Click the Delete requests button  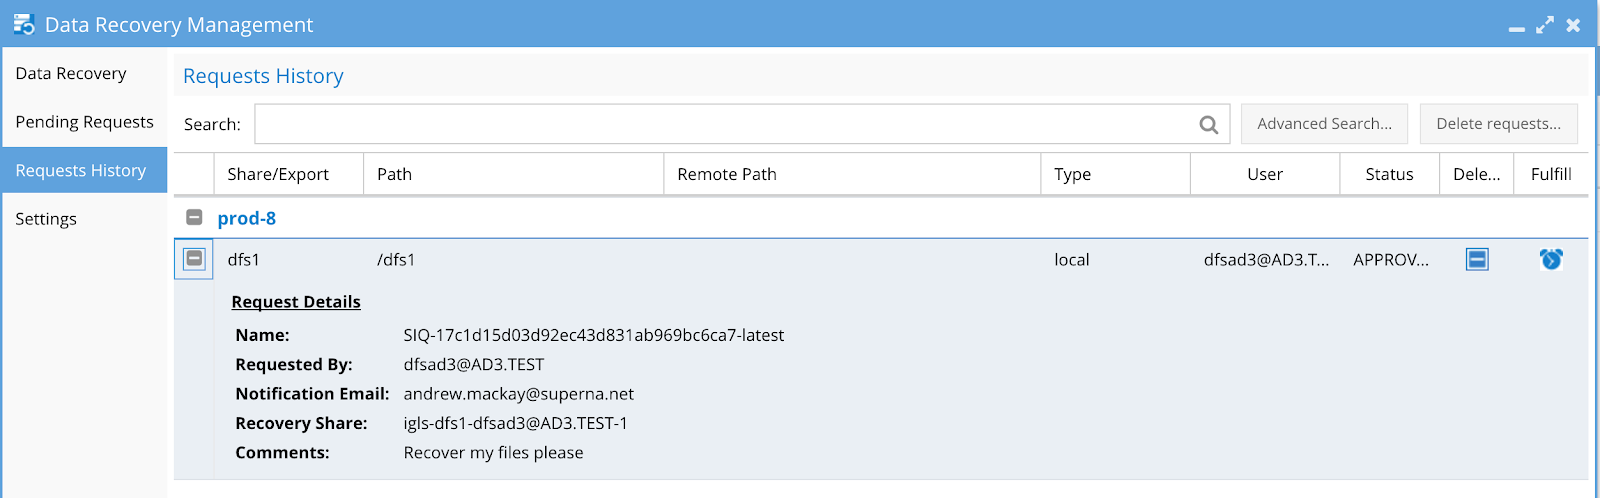click(1498, 124)
